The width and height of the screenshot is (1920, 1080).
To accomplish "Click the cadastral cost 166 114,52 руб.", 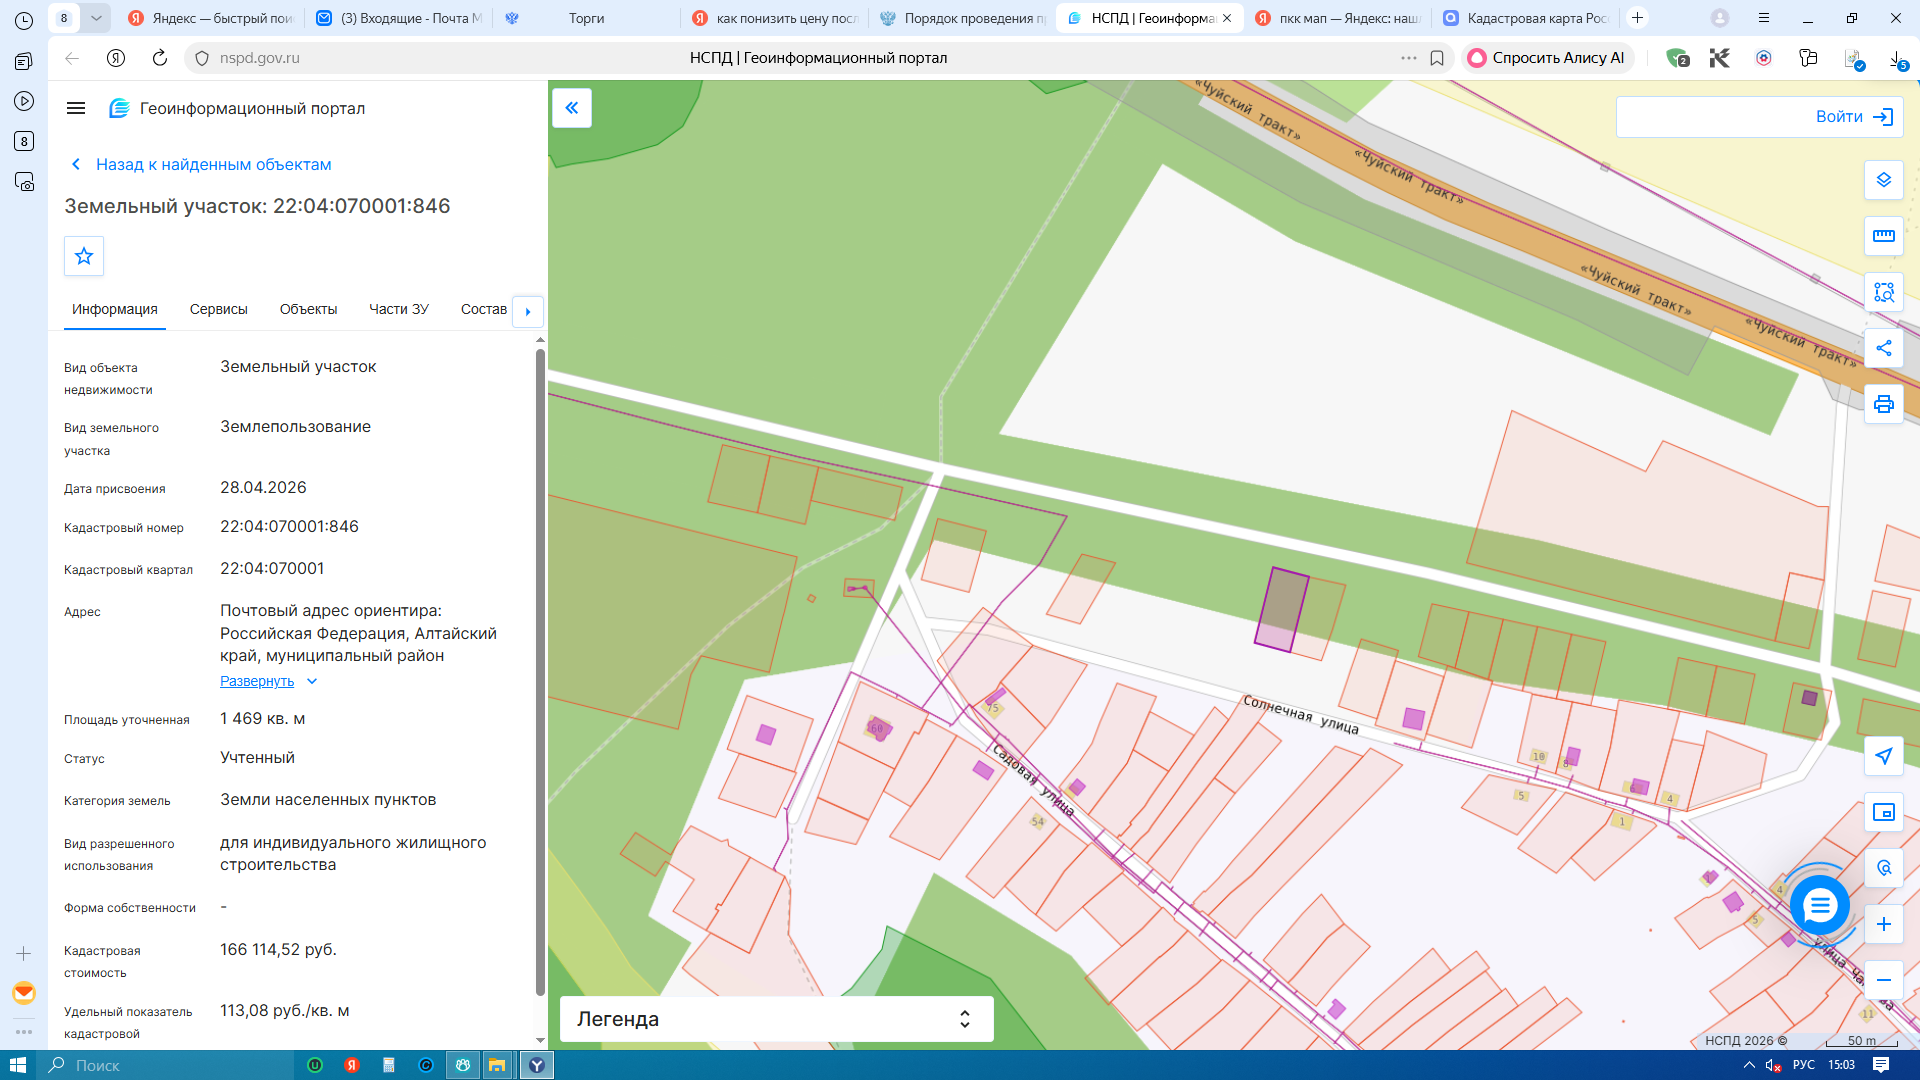I will click(278, 949).
